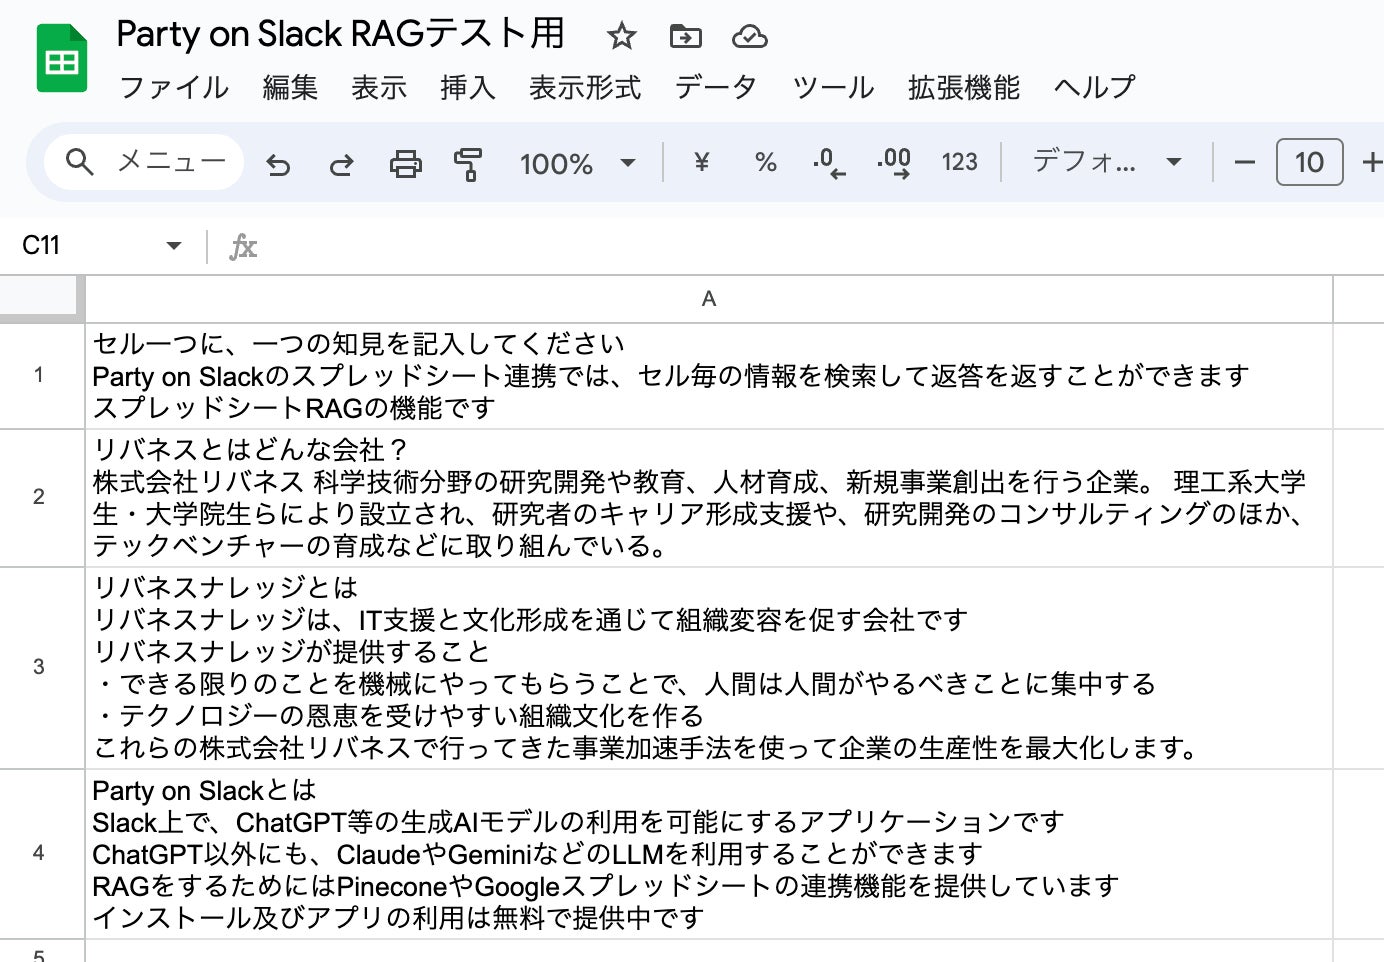This screenshot has width=1384, height=962.
Task: Select cell starting with リバネスとはどんな会社？
Action: click(x=709, y=497)
